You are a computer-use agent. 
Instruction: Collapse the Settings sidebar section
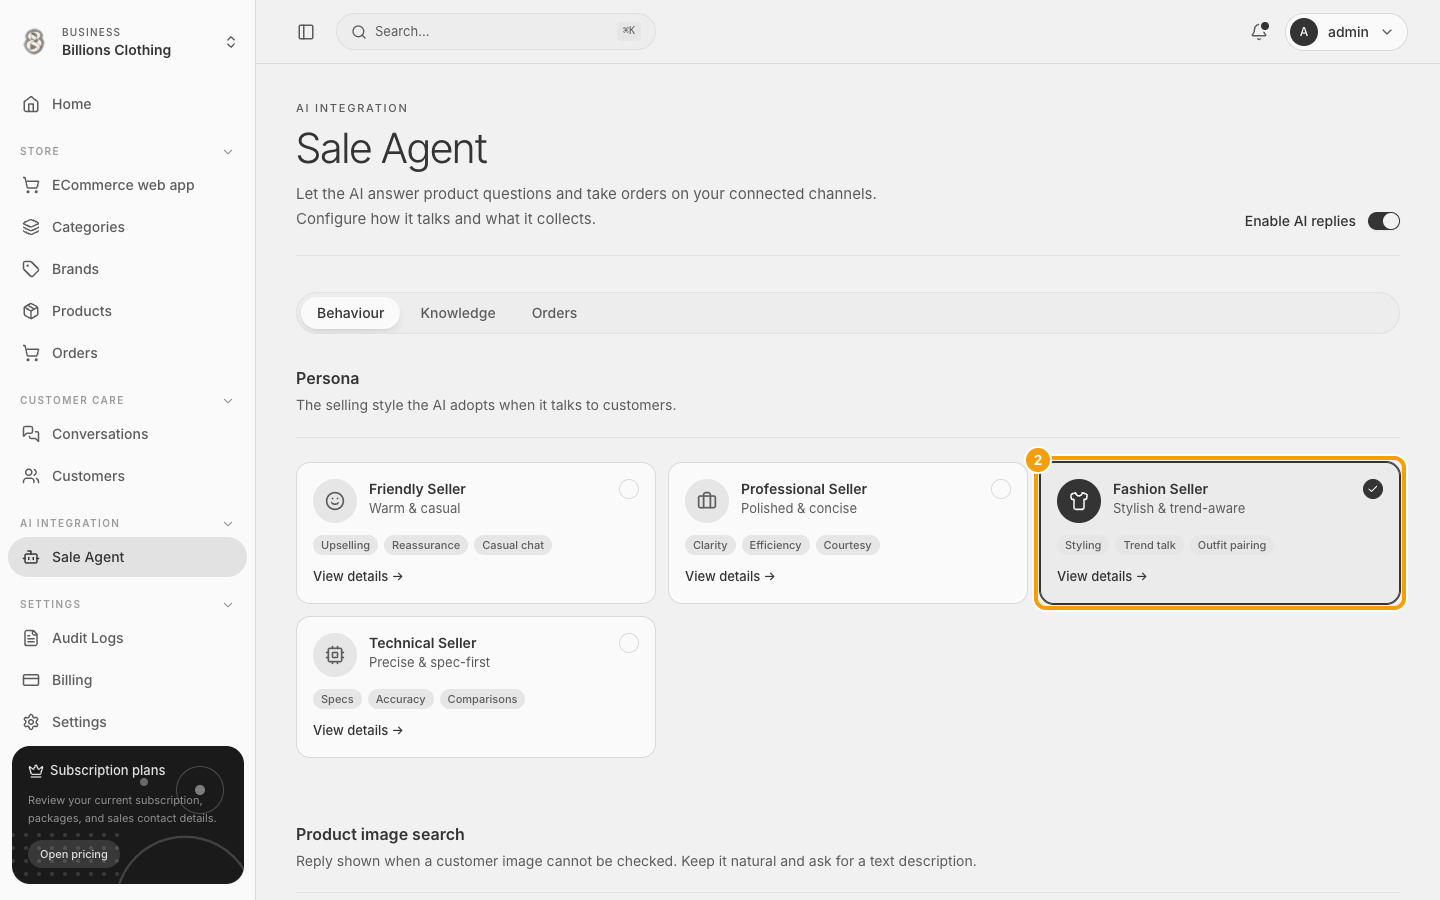click(228, 605)
